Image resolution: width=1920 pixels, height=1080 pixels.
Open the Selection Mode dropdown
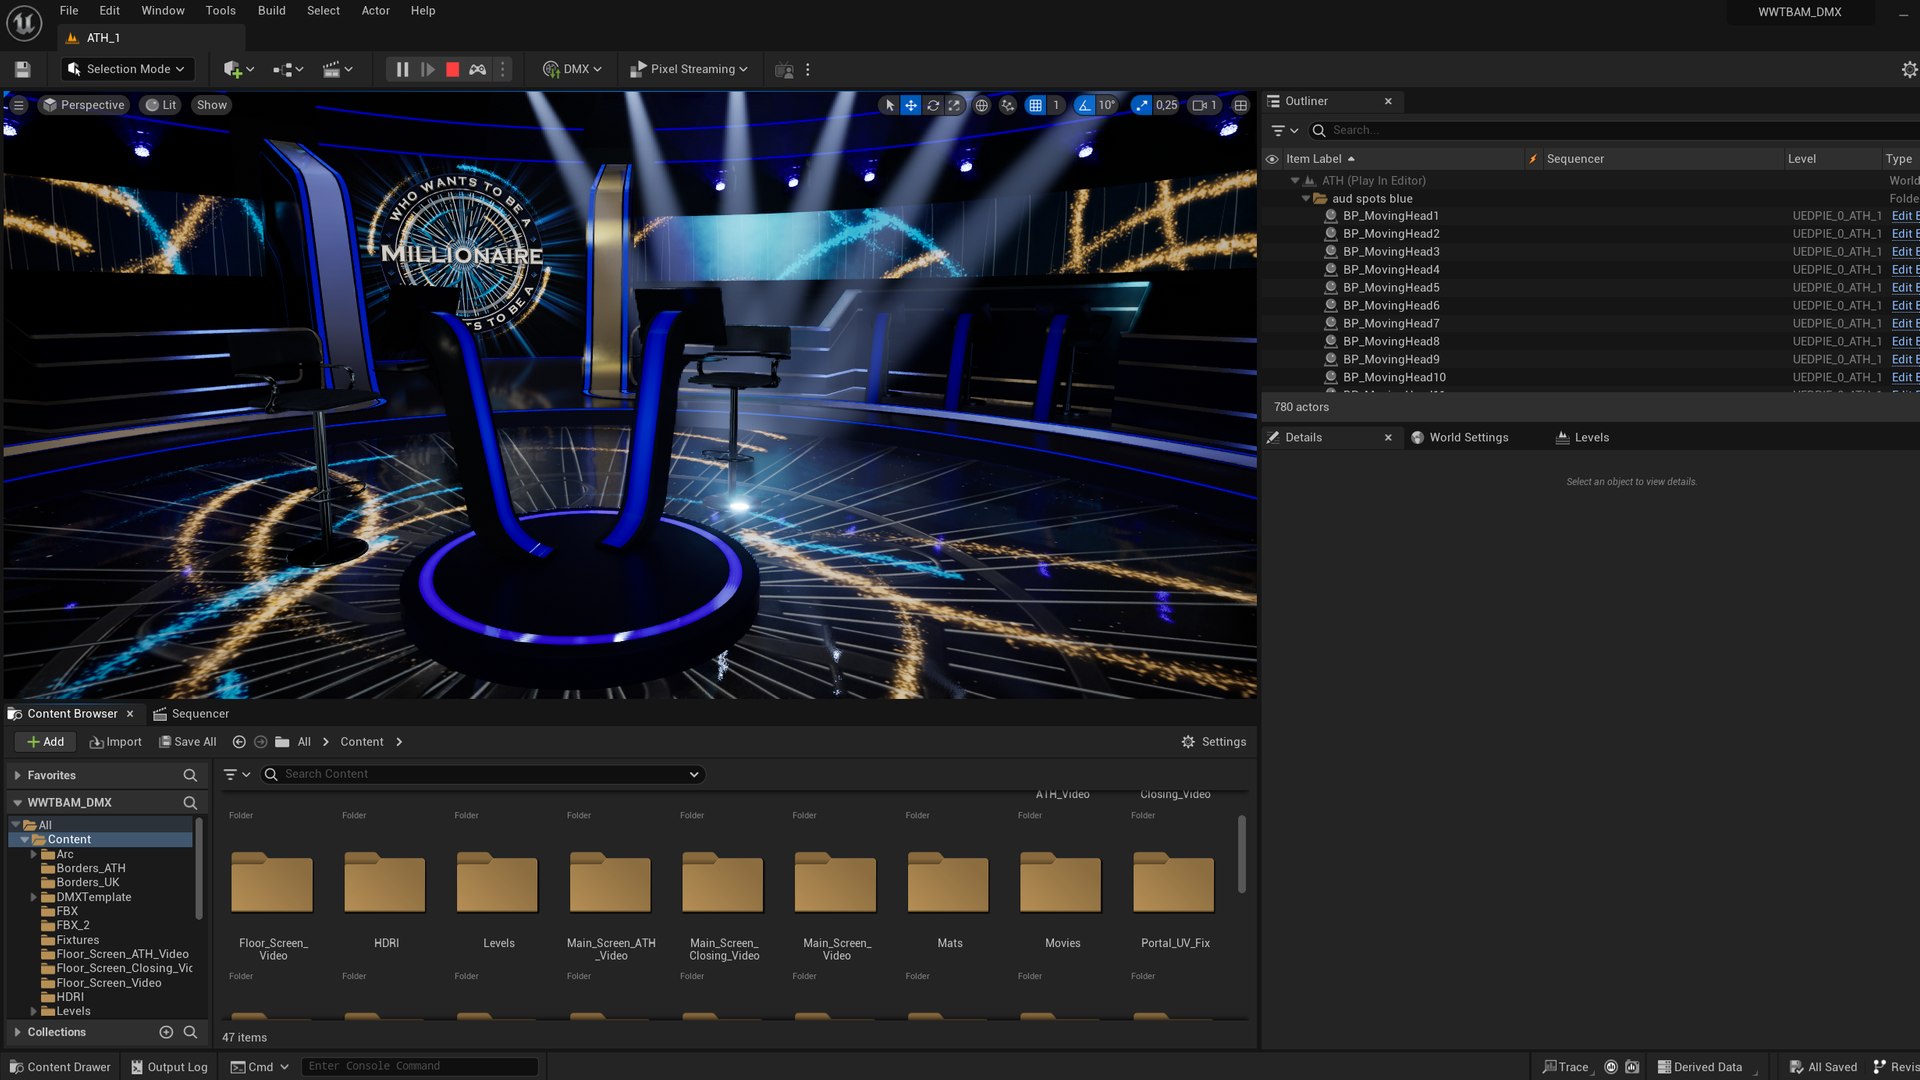coord(127,69)
